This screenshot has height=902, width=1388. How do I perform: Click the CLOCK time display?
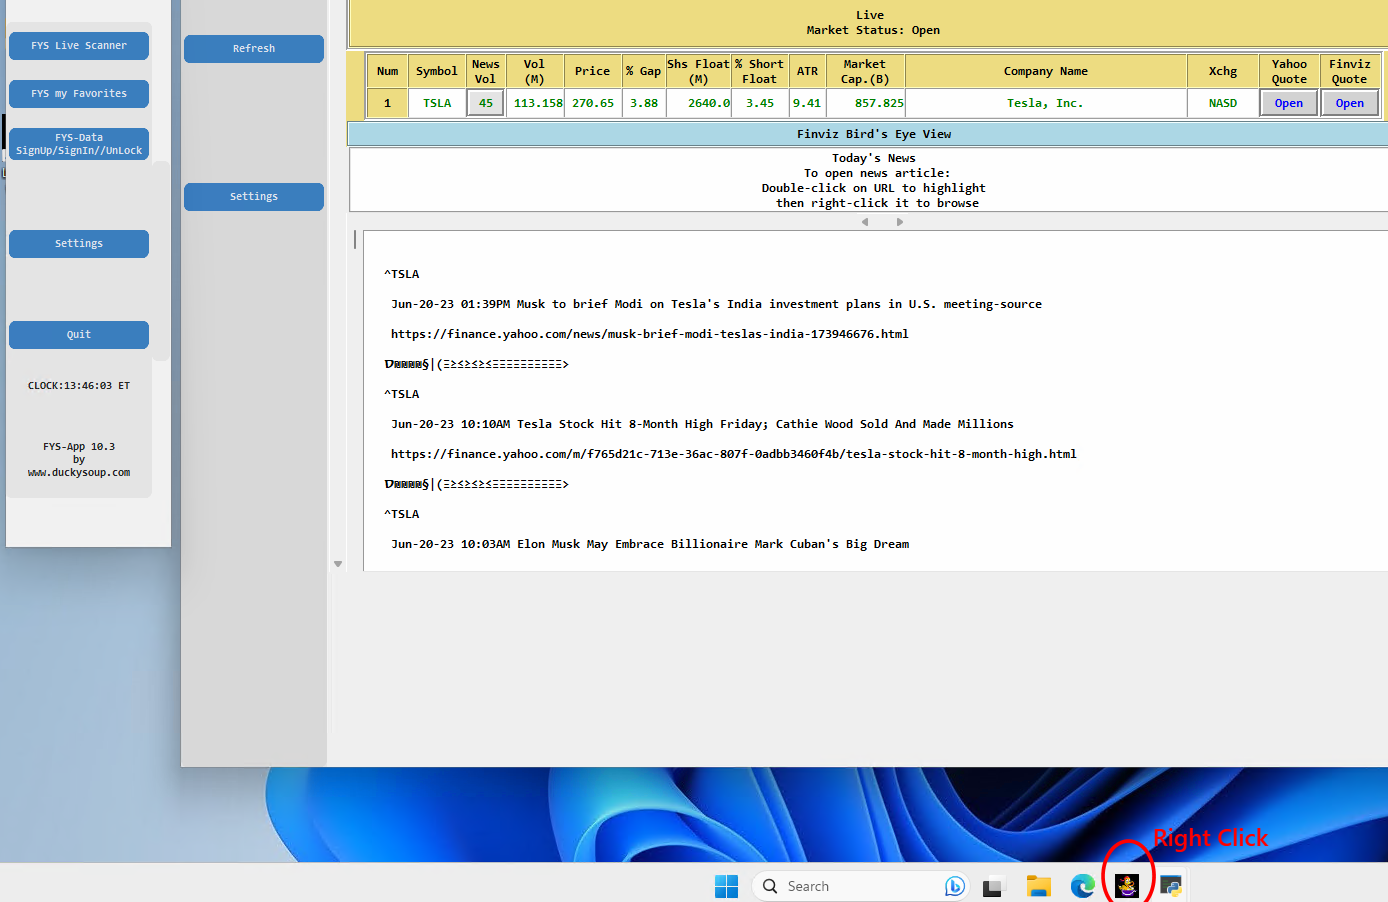pos(79,386)
